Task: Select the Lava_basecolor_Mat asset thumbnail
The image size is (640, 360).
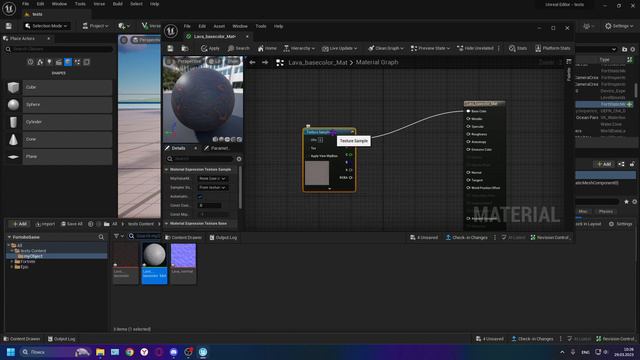Action: click(x=154, y=263)
